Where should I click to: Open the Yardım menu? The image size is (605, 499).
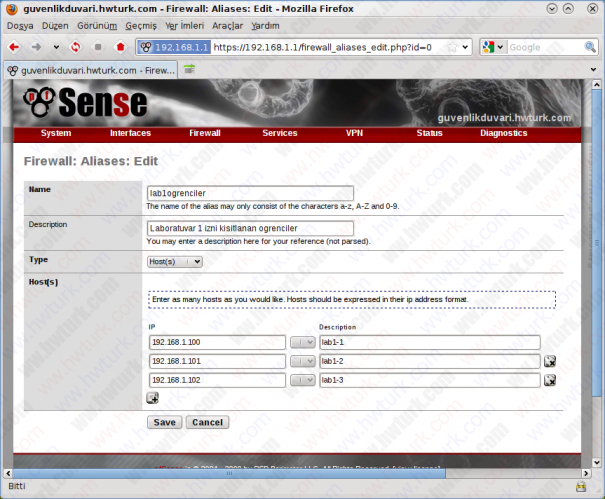[x=265, y=26]
